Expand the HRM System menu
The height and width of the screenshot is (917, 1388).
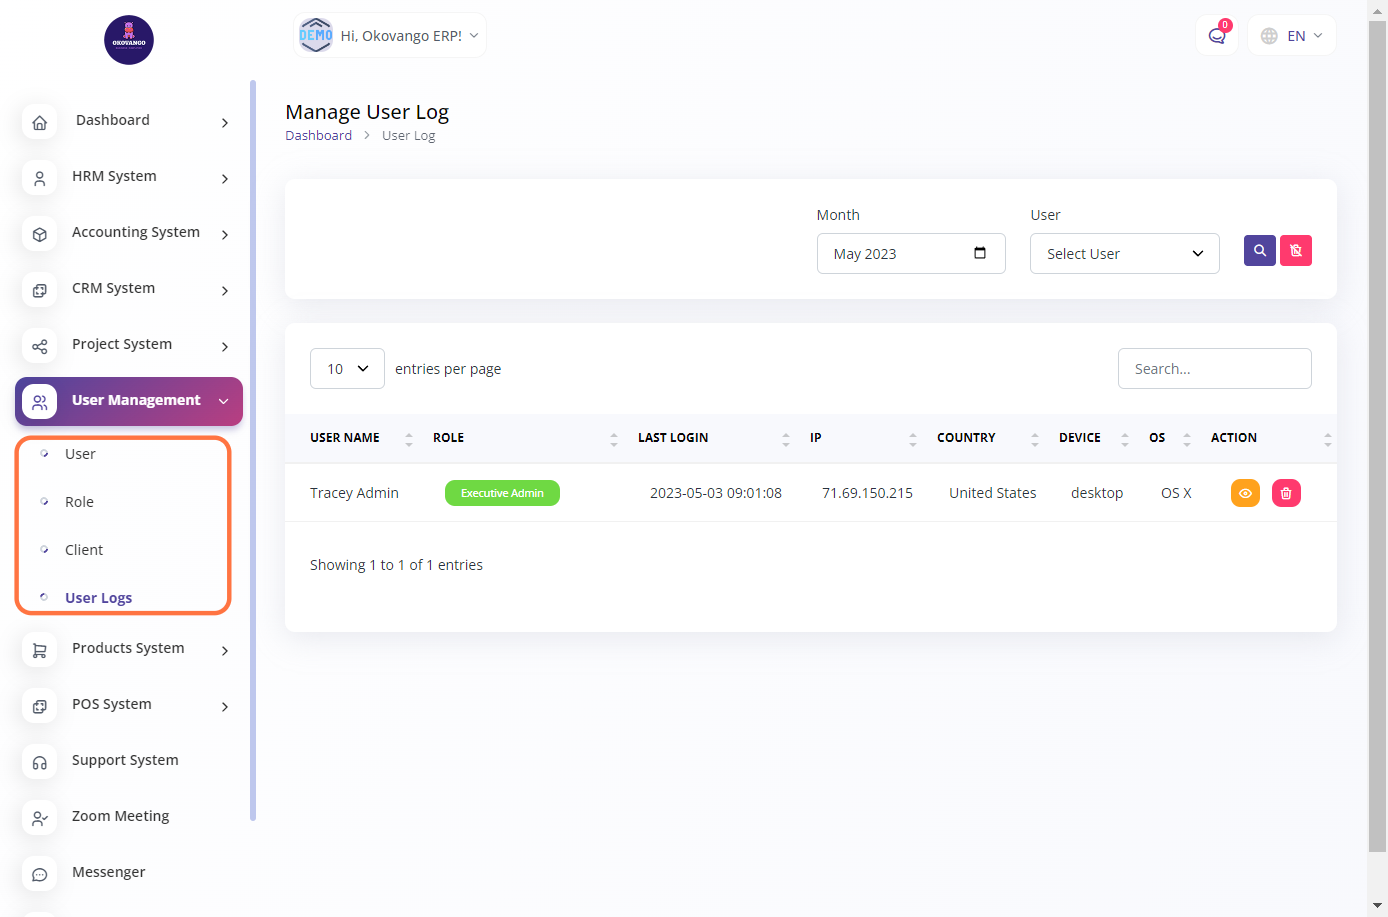coord(128,177)
